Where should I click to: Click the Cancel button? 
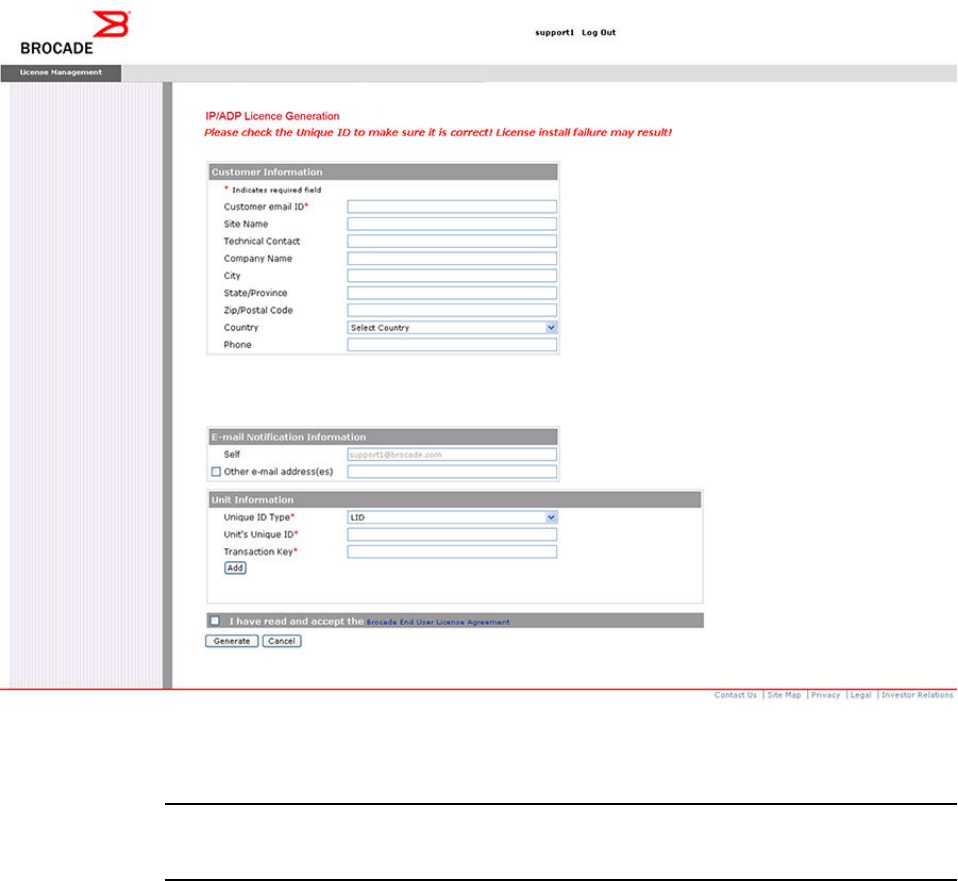point(282,641)
